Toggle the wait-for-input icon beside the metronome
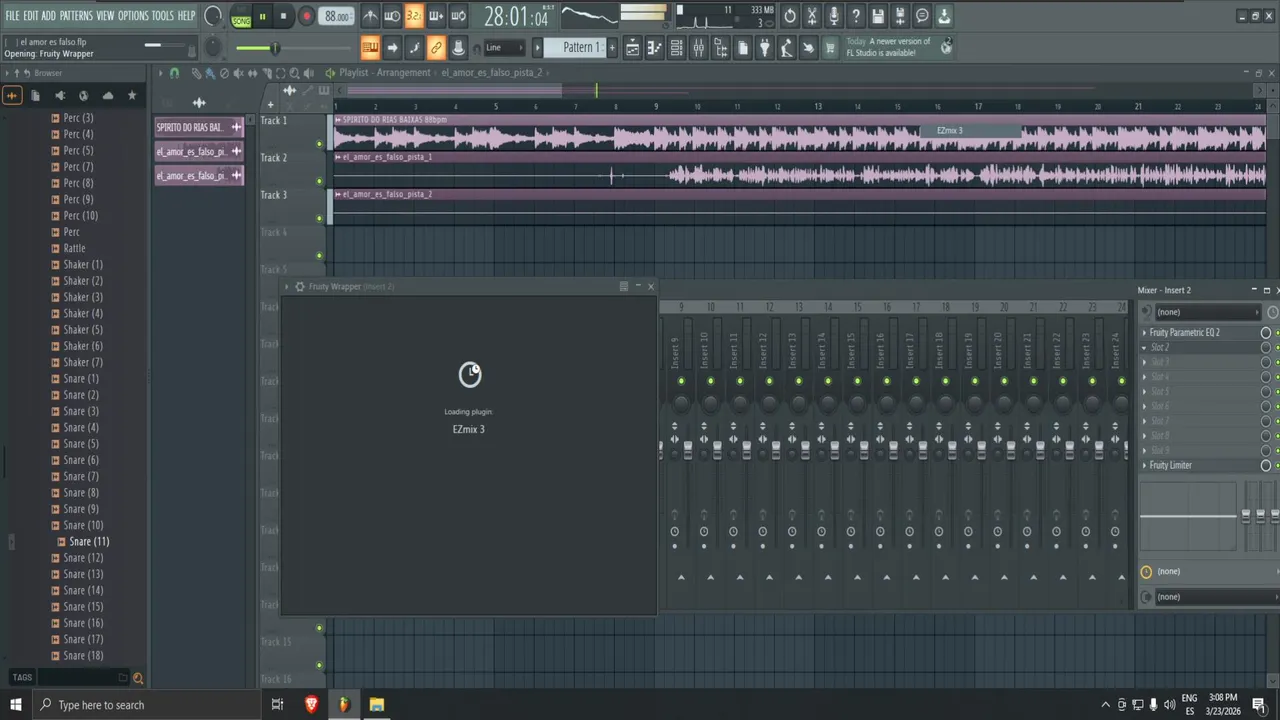1280x720 pixels. coord(392,16)
